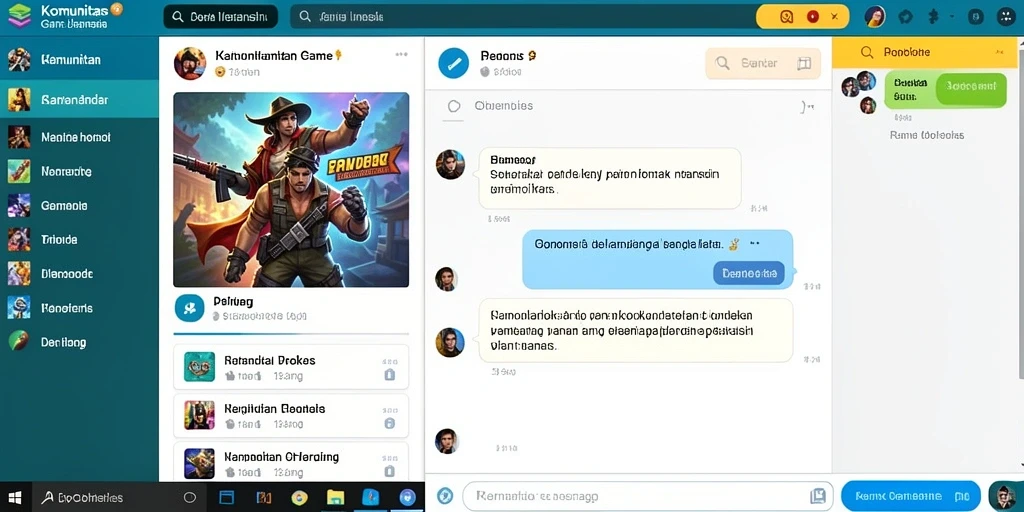Click the orange icon in yellow pill
Screen dimensions: 1024x512
pyautogui.click(x=786, y=17)
